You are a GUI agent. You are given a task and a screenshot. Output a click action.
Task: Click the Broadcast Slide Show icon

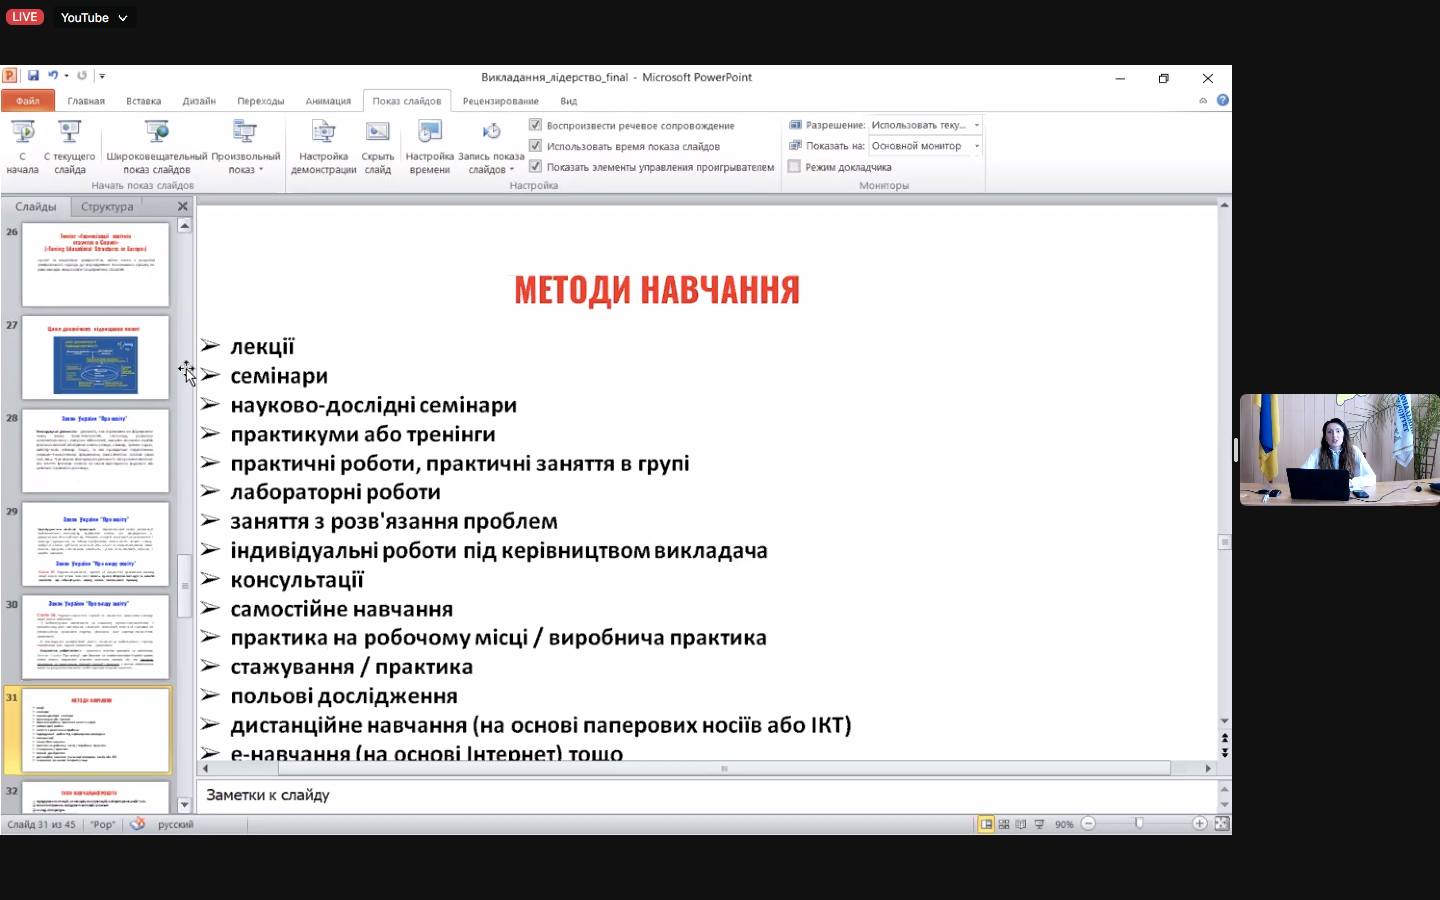pos(157,132)
